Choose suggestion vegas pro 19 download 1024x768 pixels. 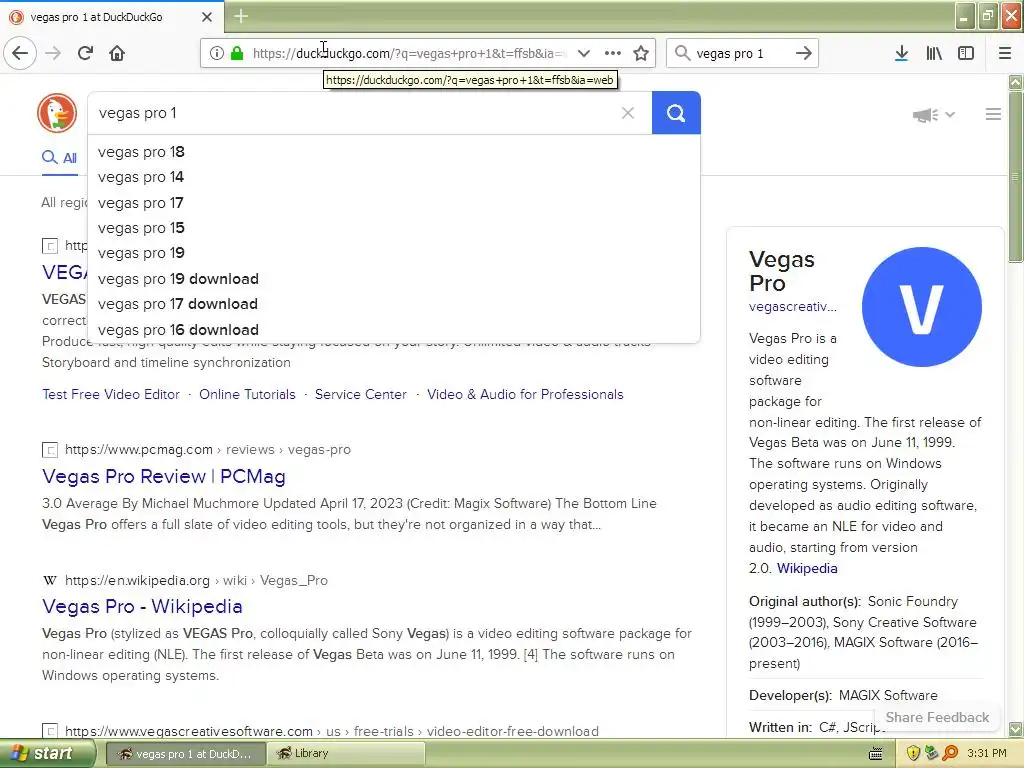(x=394, y=279)
